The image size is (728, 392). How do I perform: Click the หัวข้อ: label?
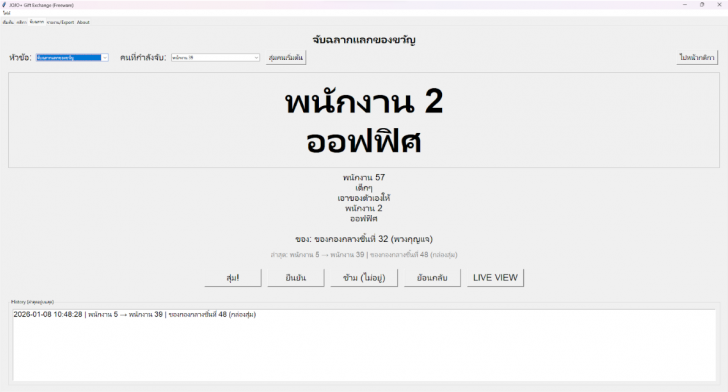(x=20, y=58)
